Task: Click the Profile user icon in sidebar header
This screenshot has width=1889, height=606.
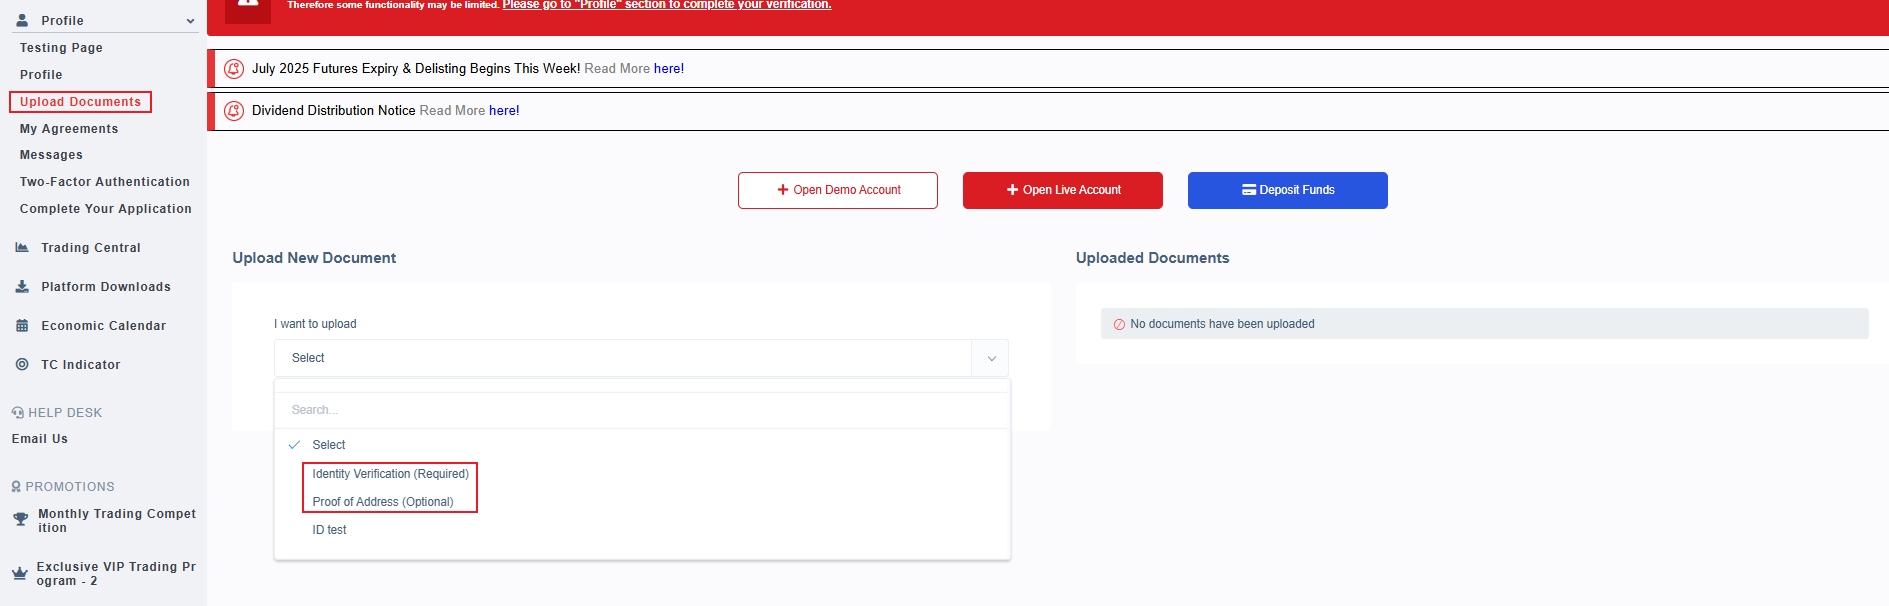Action: tap(22, 20)
